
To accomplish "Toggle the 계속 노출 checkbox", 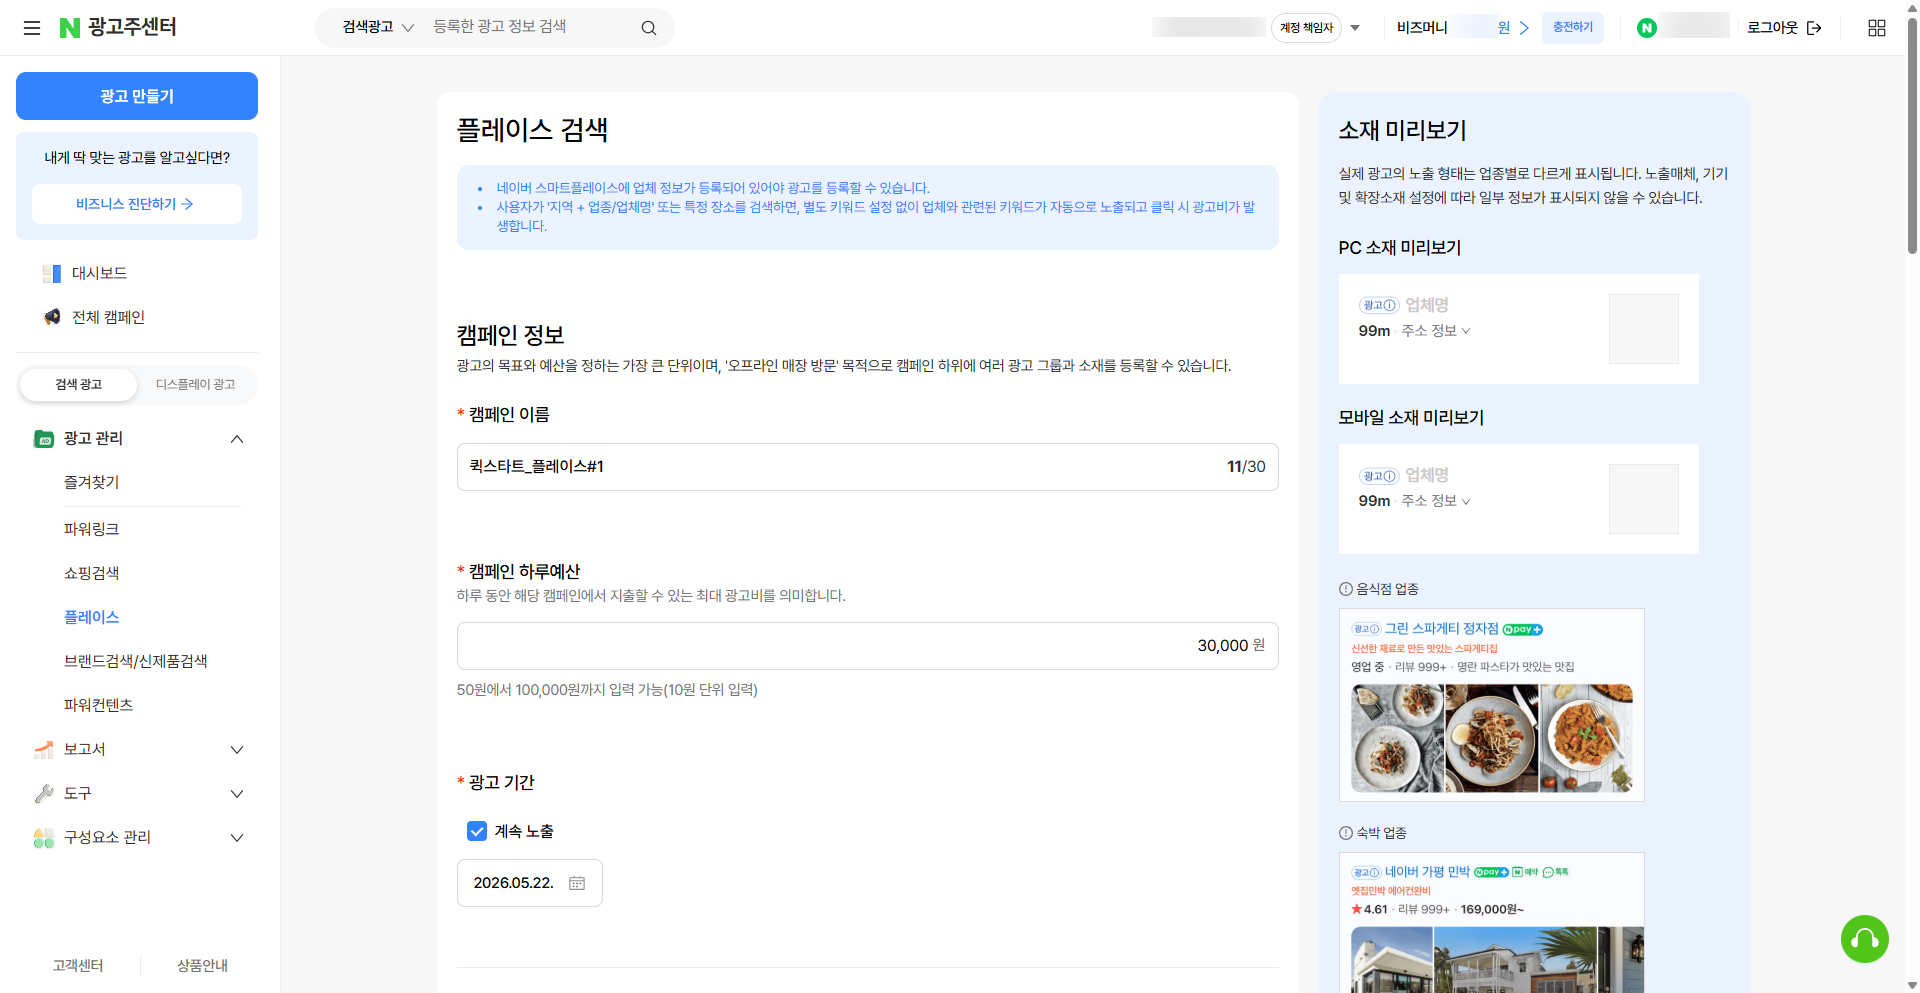I will [x=477, y=831].
